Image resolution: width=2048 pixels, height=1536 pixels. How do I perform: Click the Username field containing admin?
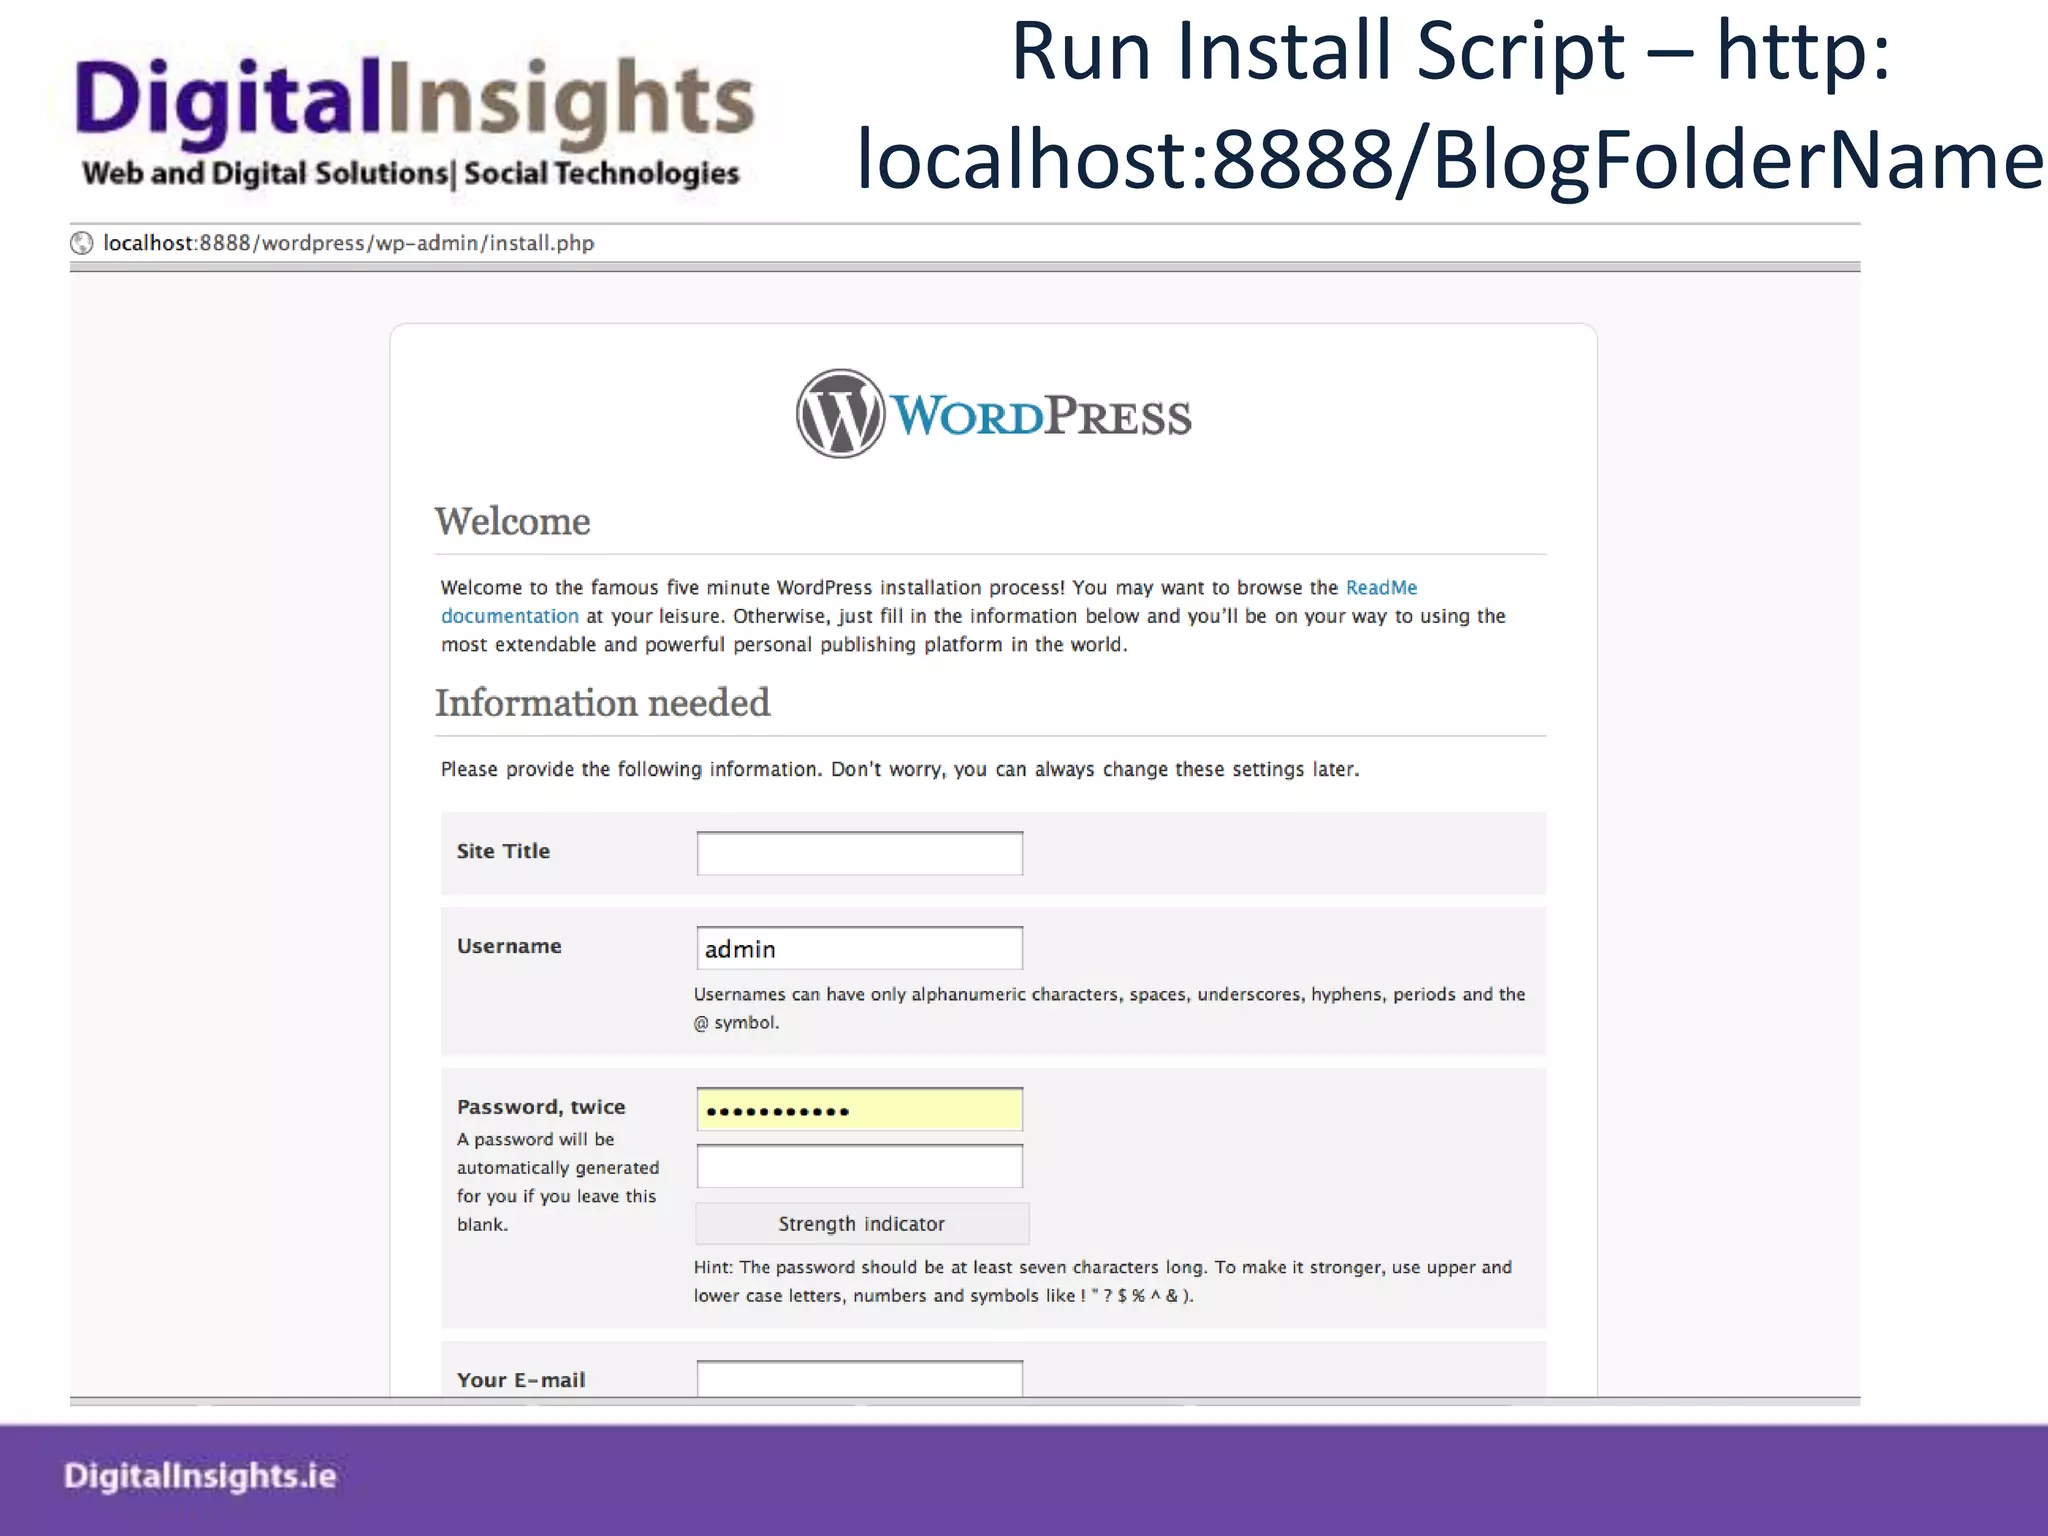[x=859, y=948]
